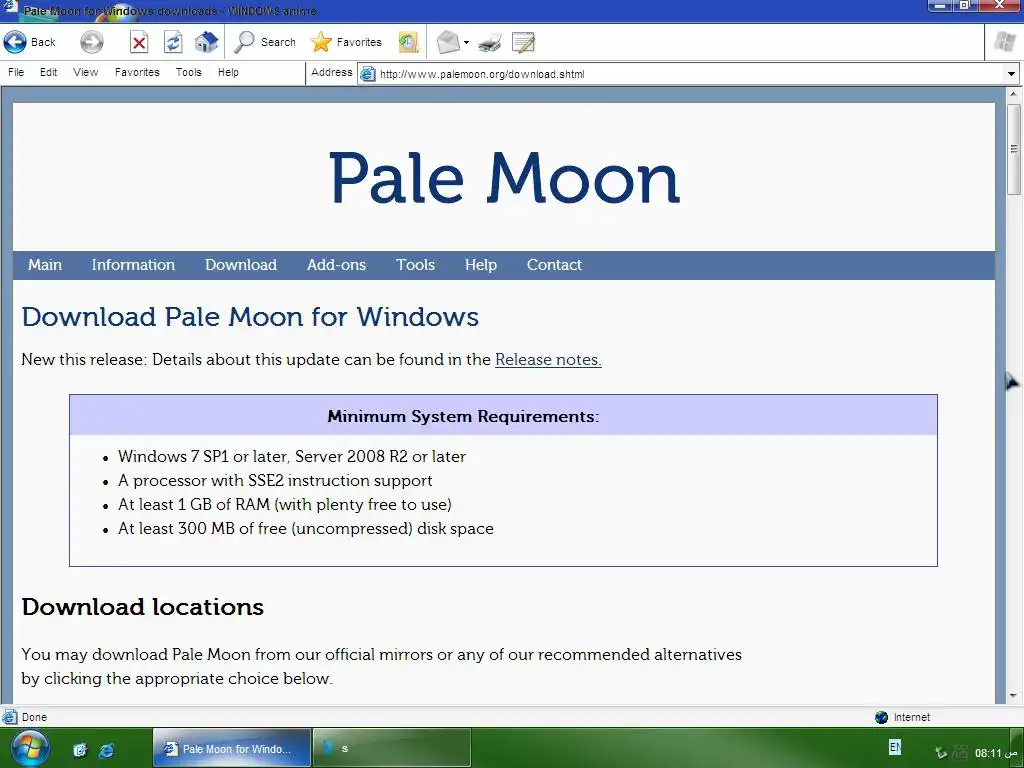Open the History toolbar icon
1024x768 pixels.
(x=408, y=42)
